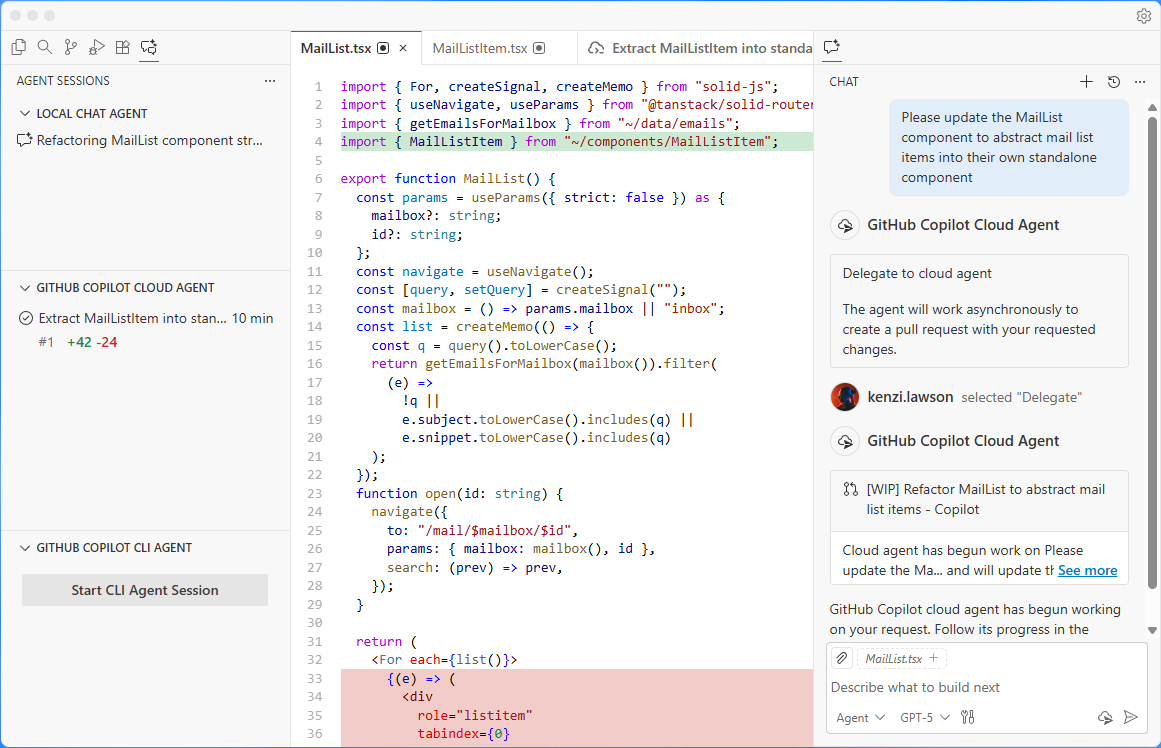Click the See more link
This screenshot has width=1161, height=748.
pyautogui.click(x=1087, y=570)
